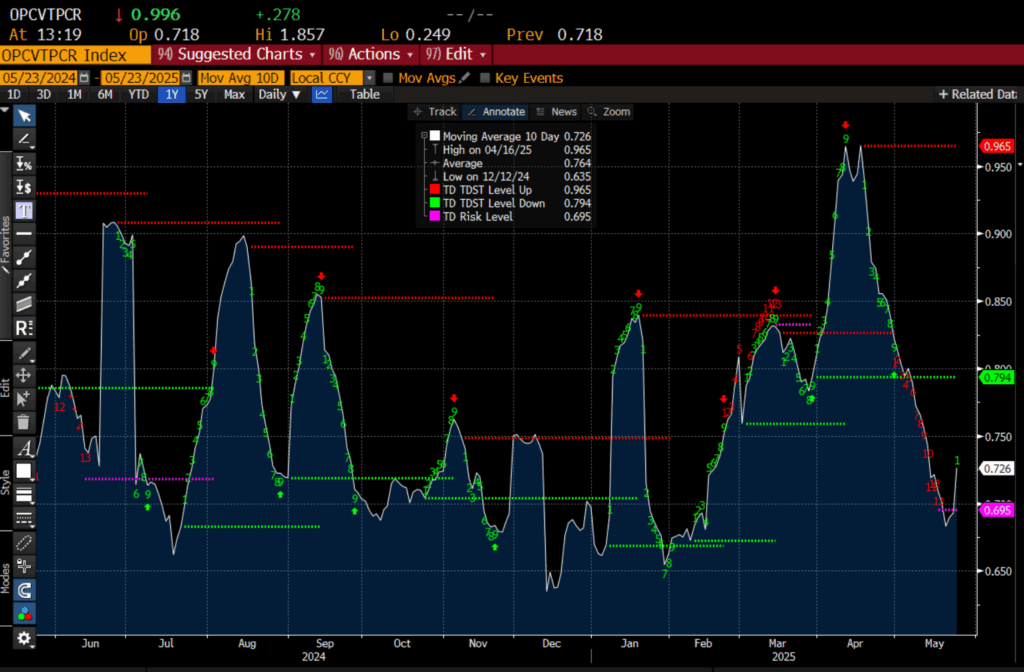Screen dimensions: 1024x672
Task: Pick the shaded channel drawing tool
Action: click(24, 304)
